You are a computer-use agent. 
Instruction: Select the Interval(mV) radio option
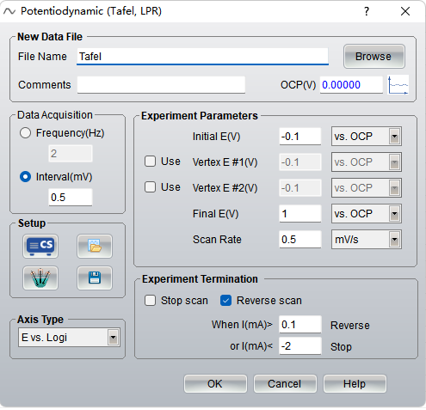pyautogui.click(x=25, y=177)
